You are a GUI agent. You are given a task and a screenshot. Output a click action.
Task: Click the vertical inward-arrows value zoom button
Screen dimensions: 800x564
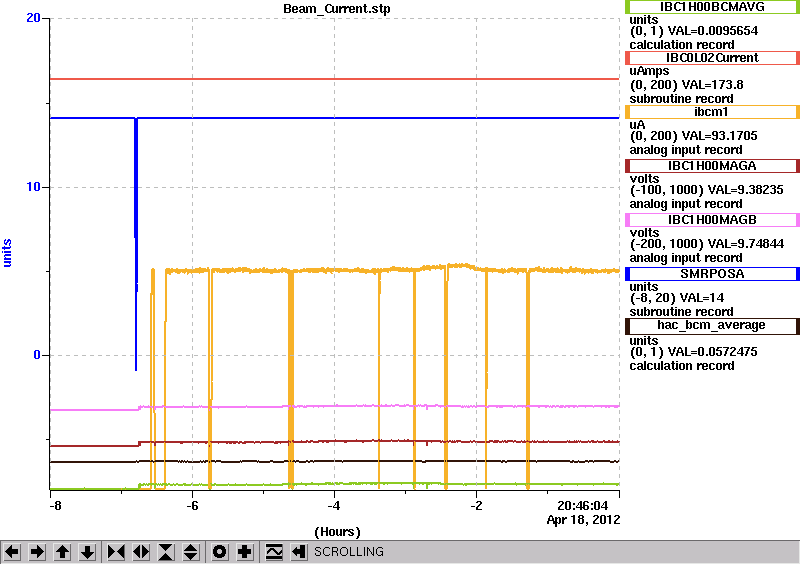[x=166, y=552]
